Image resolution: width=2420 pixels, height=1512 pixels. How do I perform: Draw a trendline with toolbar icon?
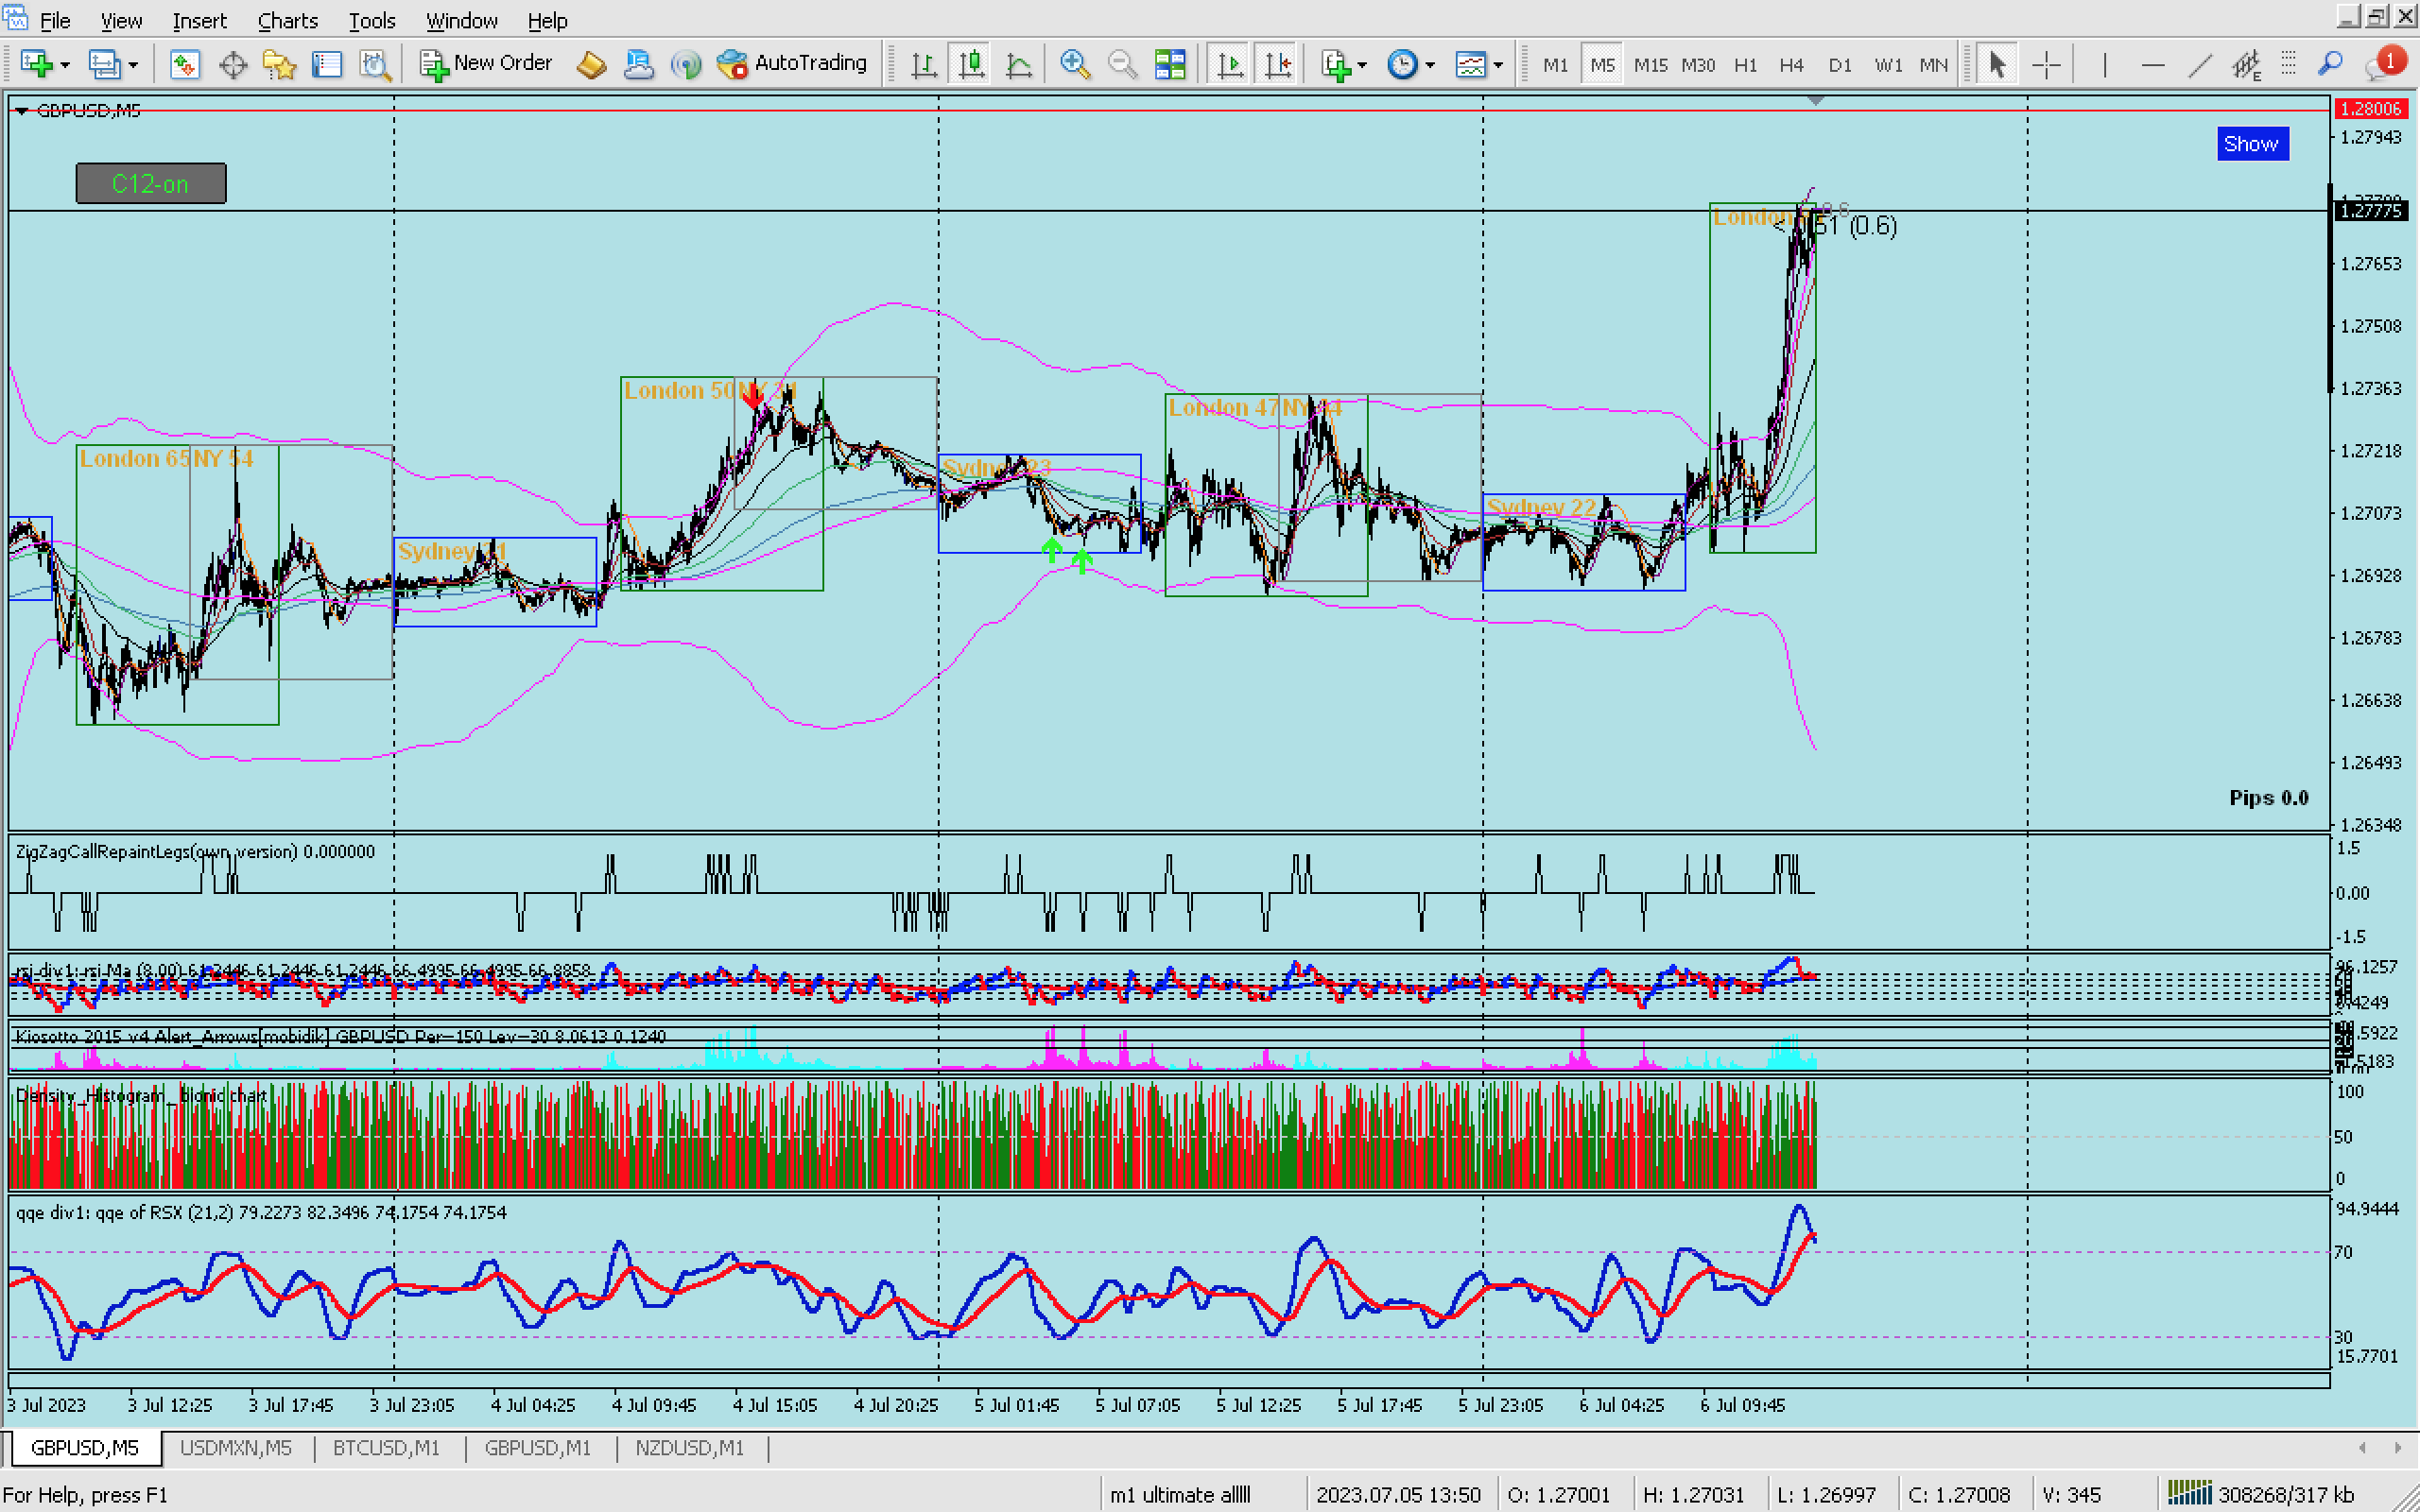point(2199,64)
